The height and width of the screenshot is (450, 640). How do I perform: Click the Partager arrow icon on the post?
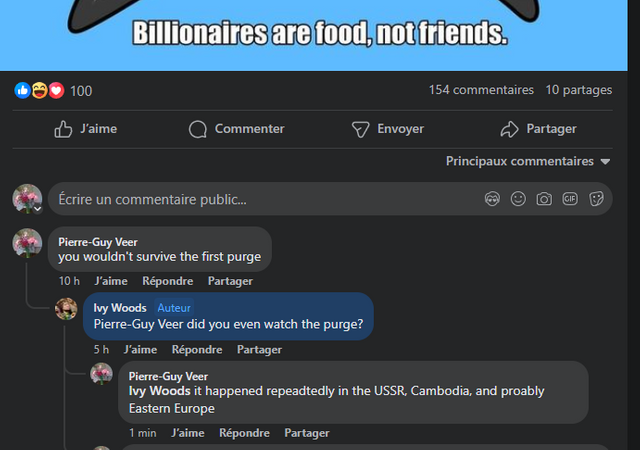click(509, 129)
